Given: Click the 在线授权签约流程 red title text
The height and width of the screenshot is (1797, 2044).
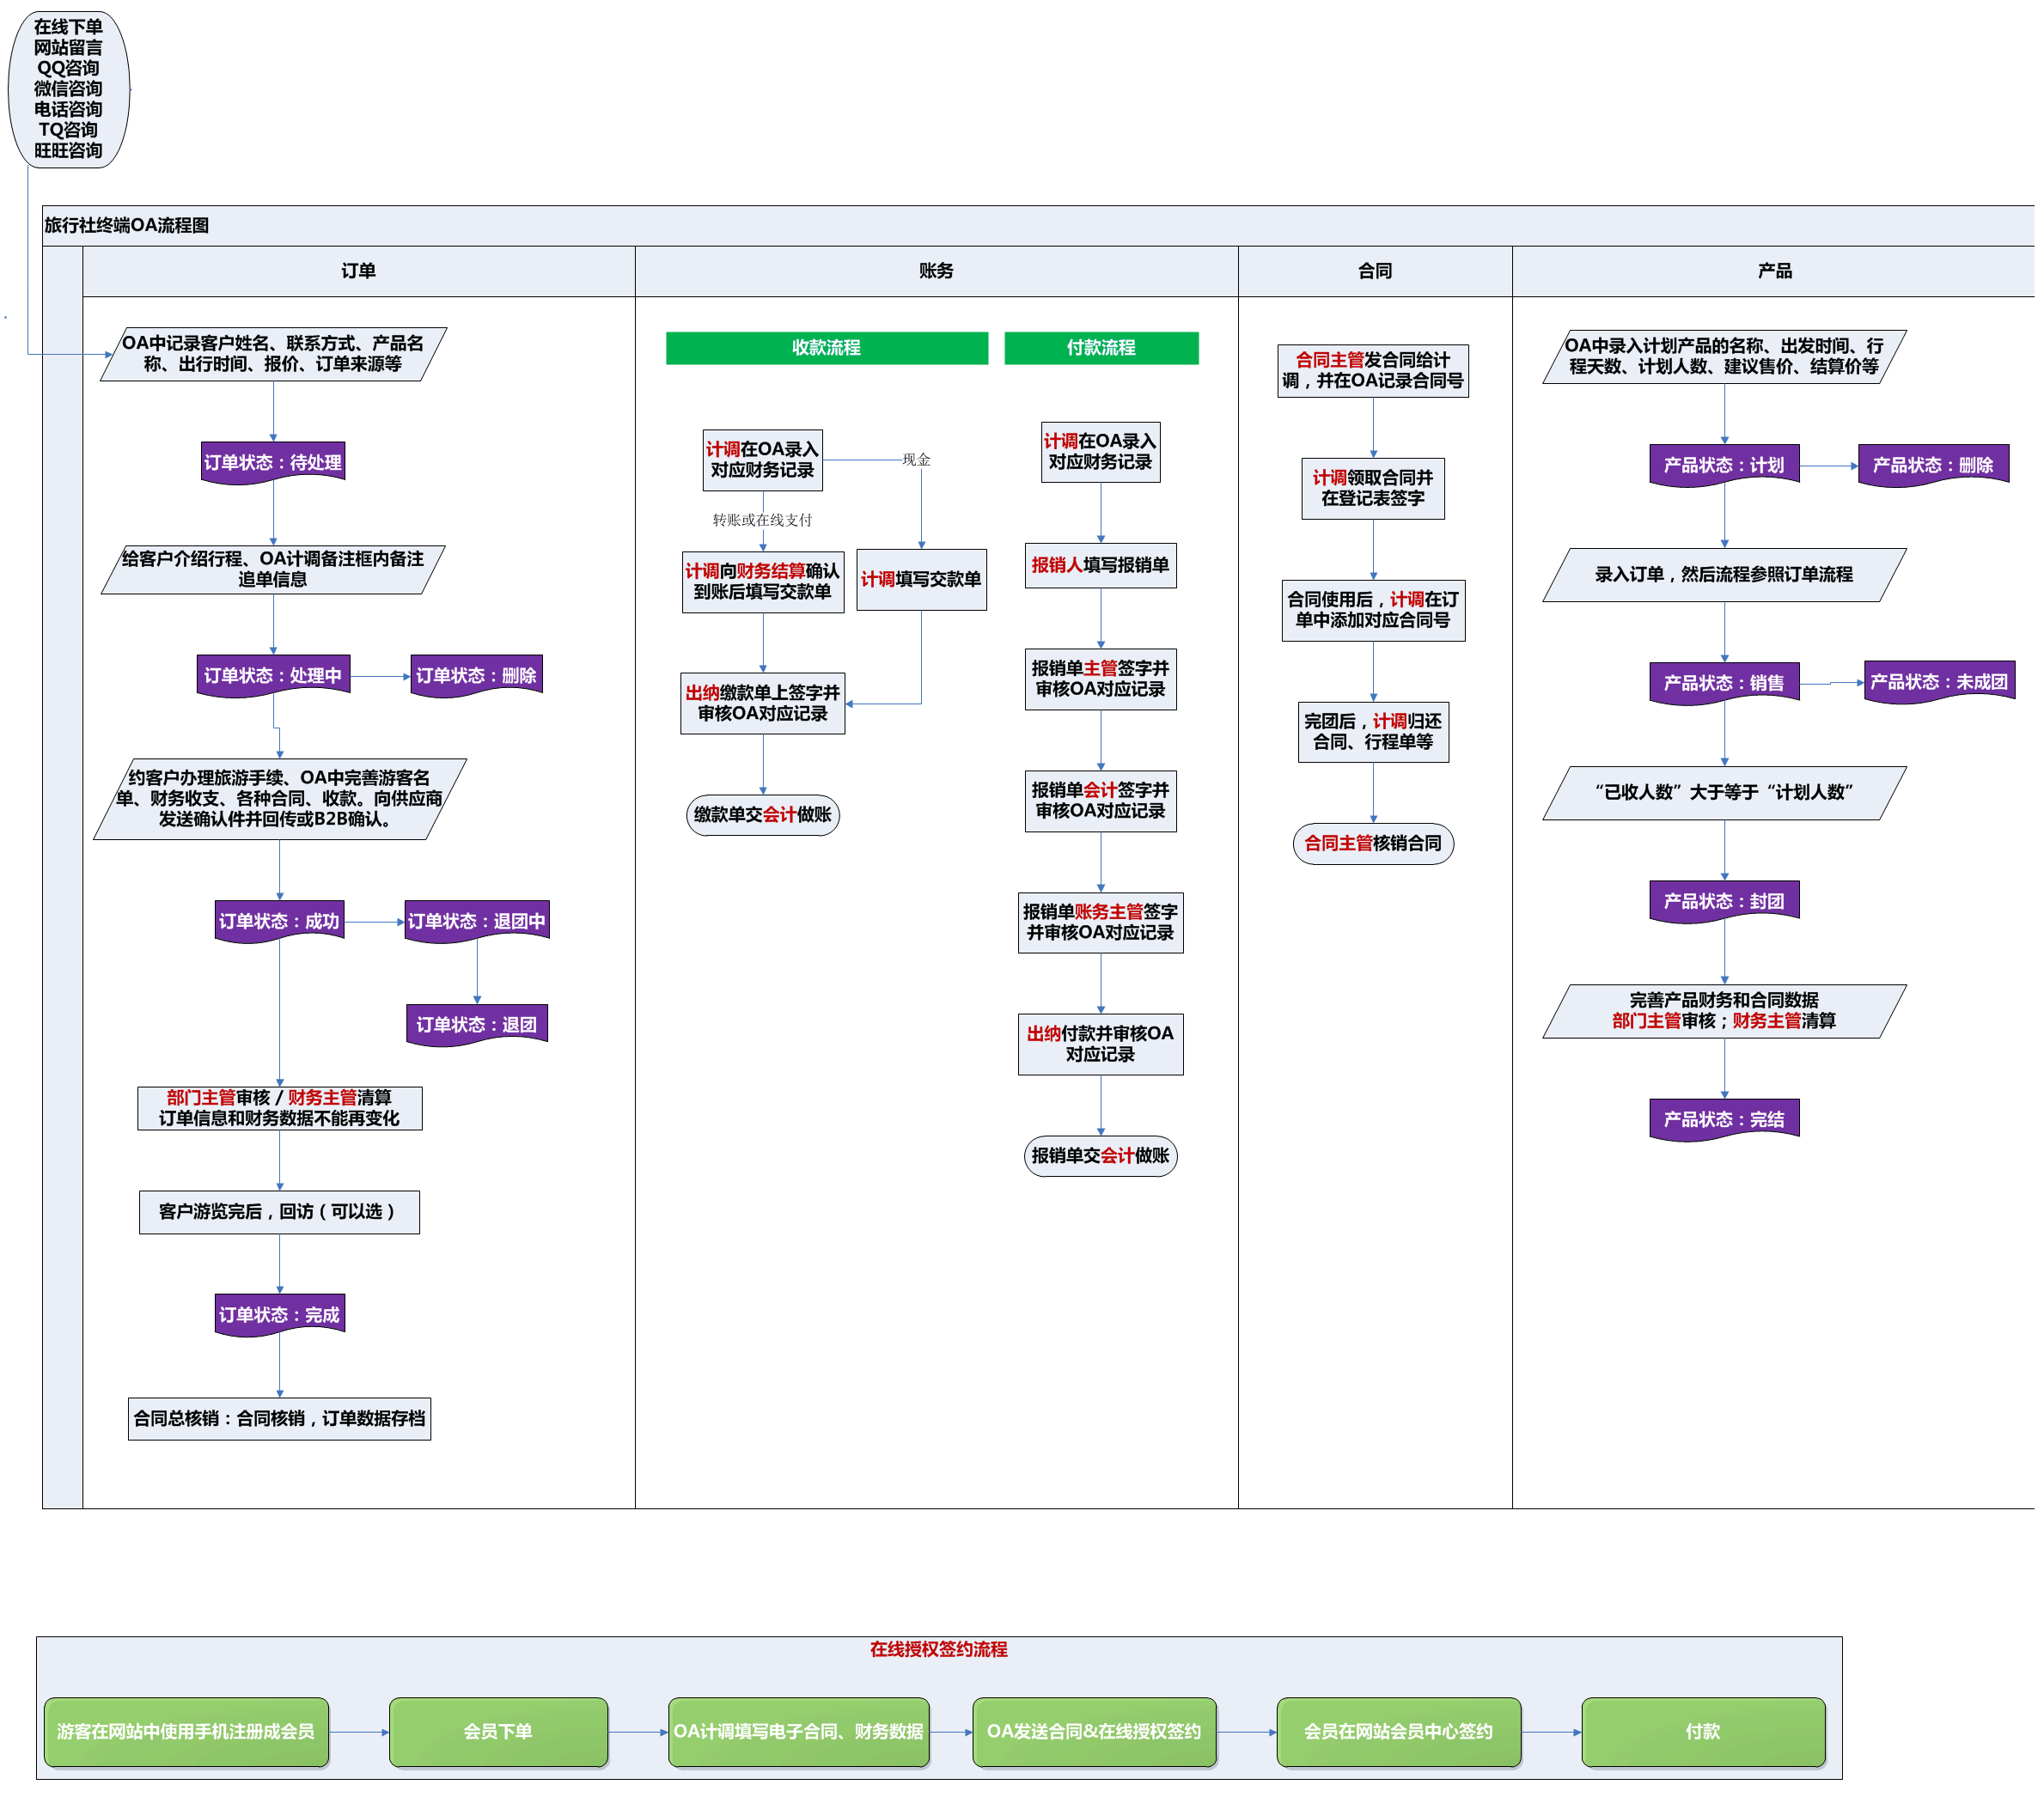Looking at the screenshot, I should [938, 1649].
